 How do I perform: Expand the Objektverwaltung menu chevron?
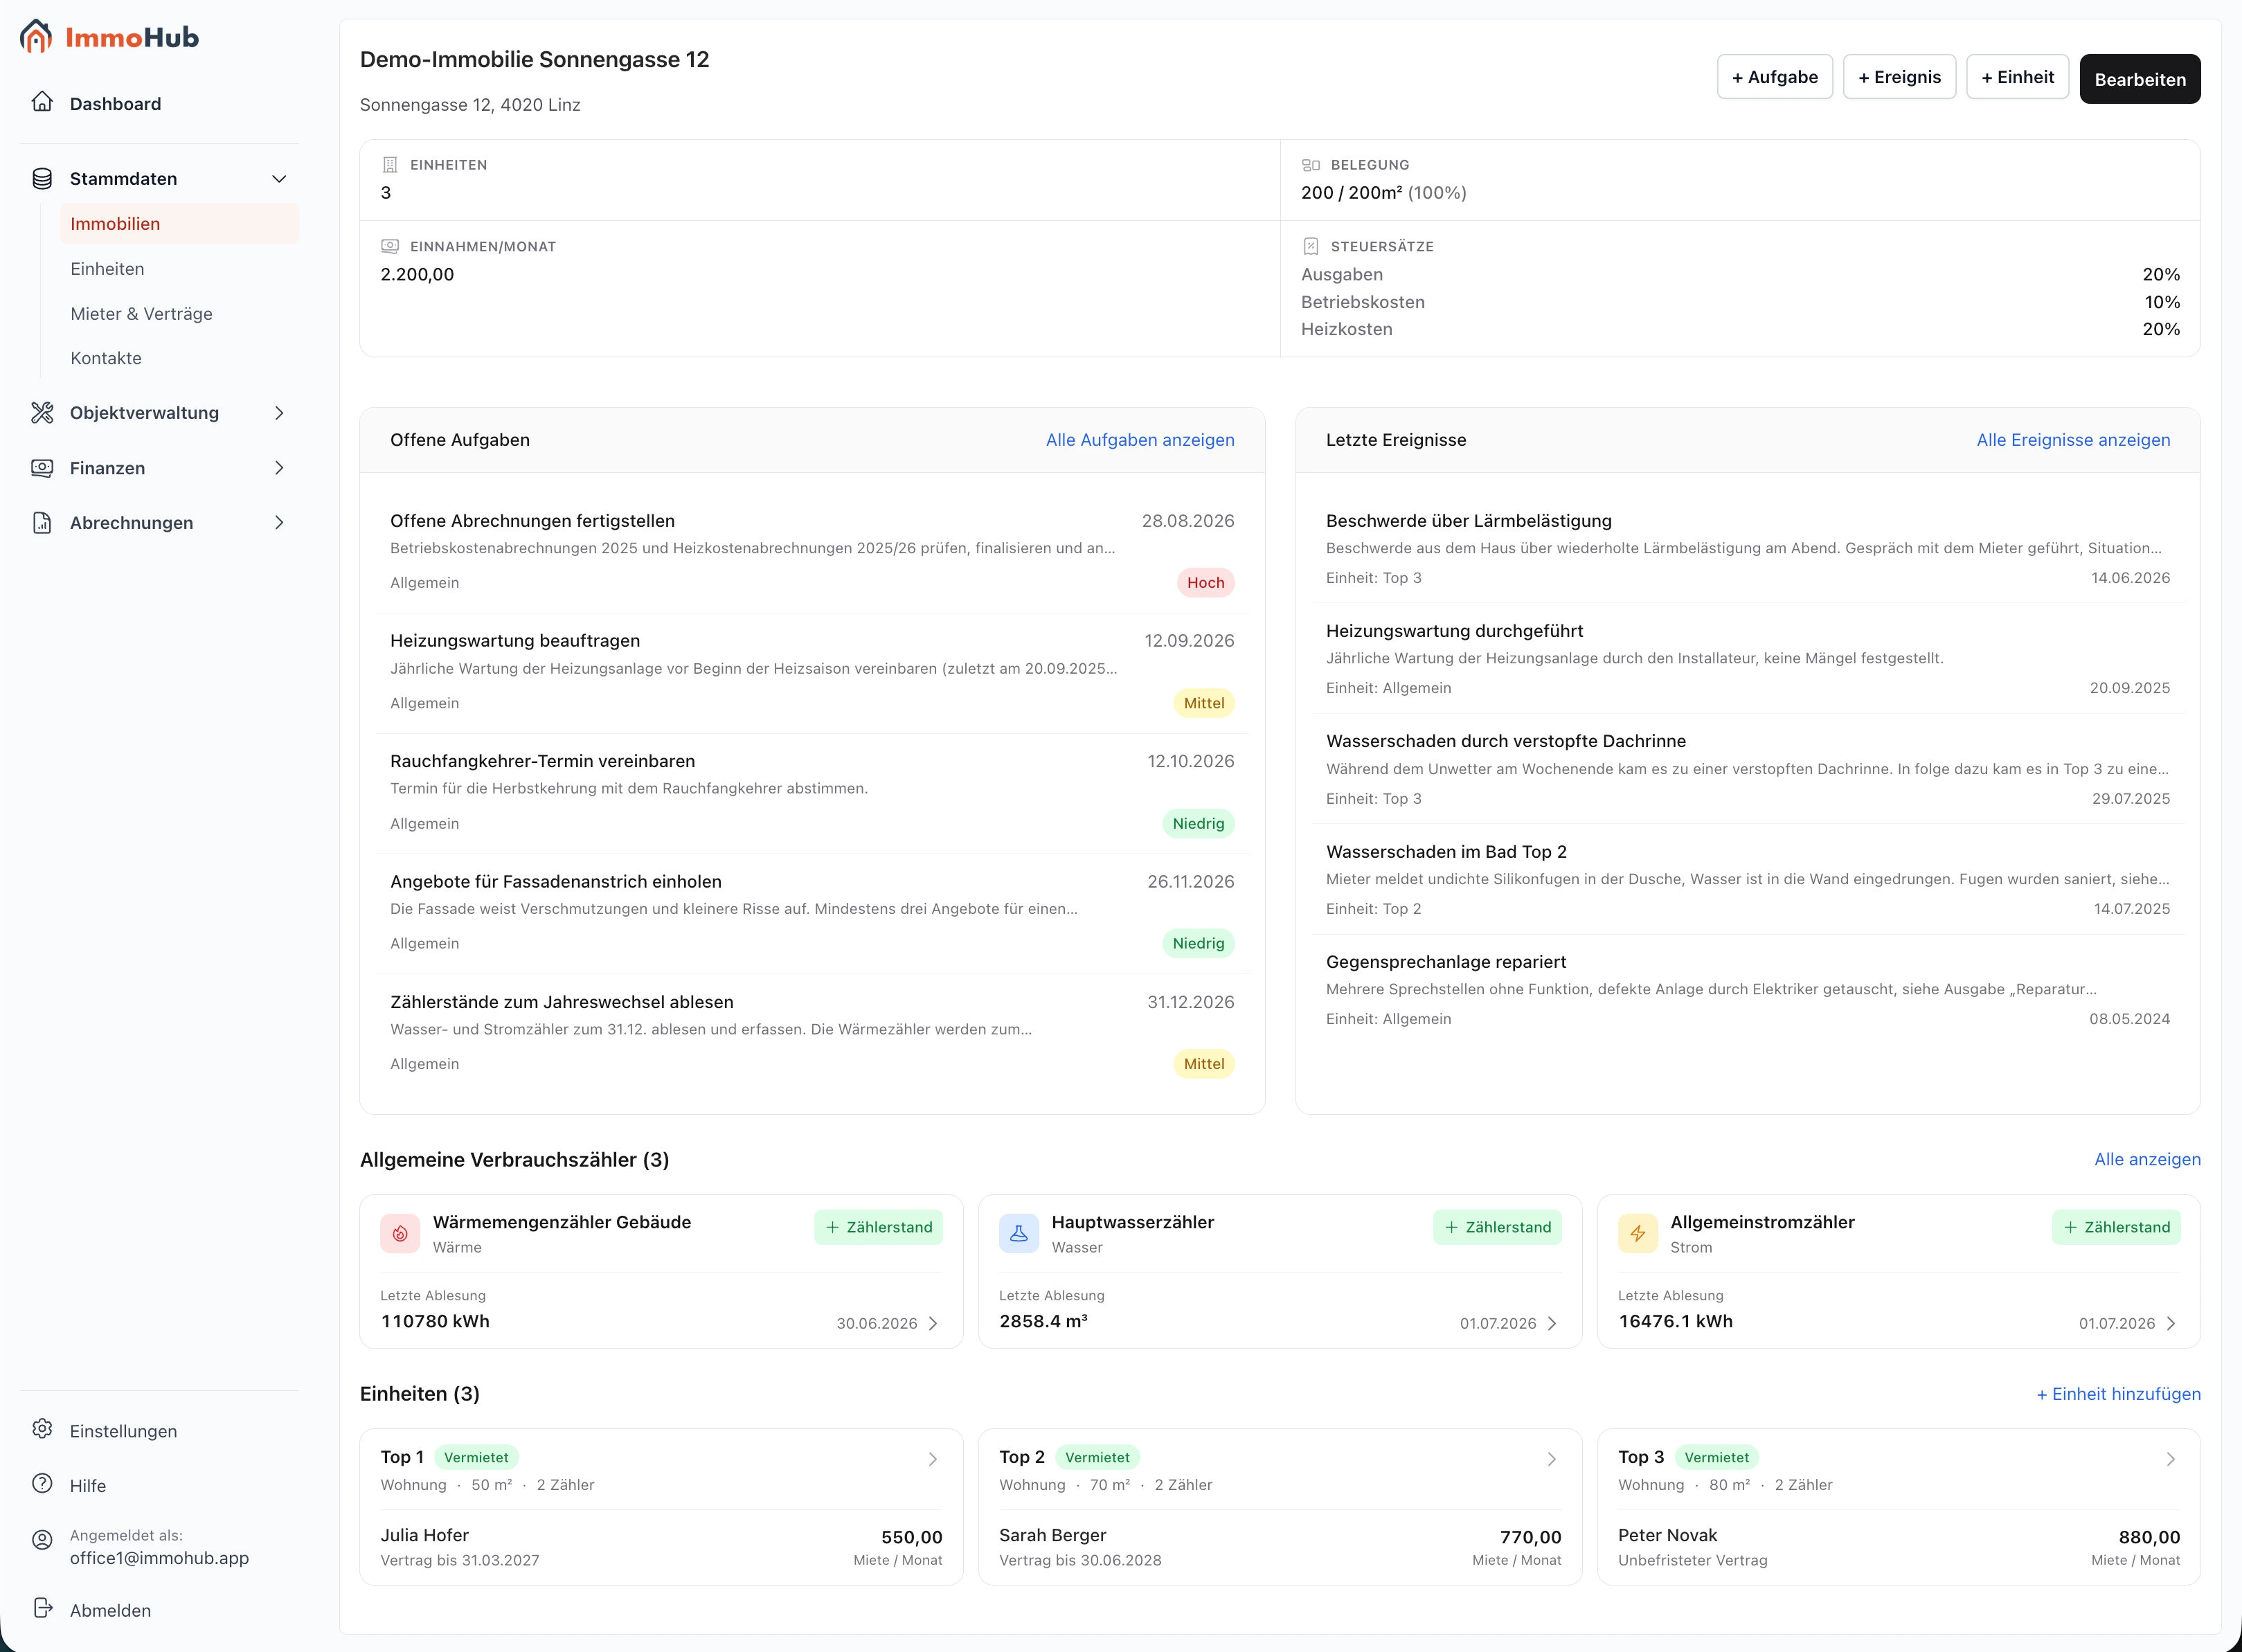point(279,413)
